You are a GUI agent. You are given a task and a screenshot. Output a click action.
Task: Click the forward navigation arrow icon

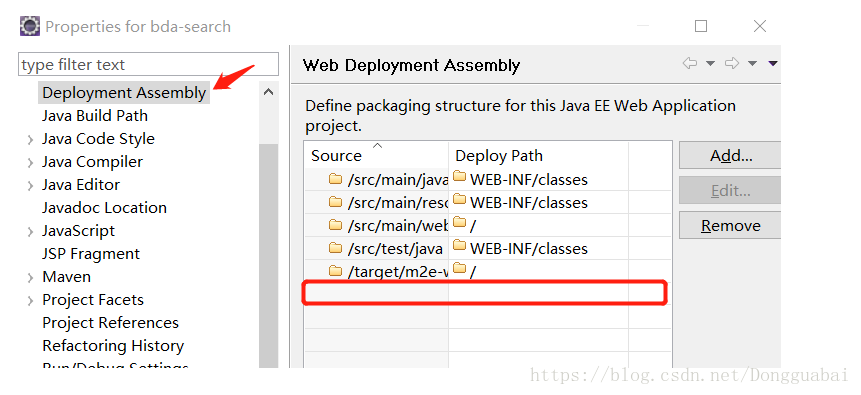pos(732,64)
